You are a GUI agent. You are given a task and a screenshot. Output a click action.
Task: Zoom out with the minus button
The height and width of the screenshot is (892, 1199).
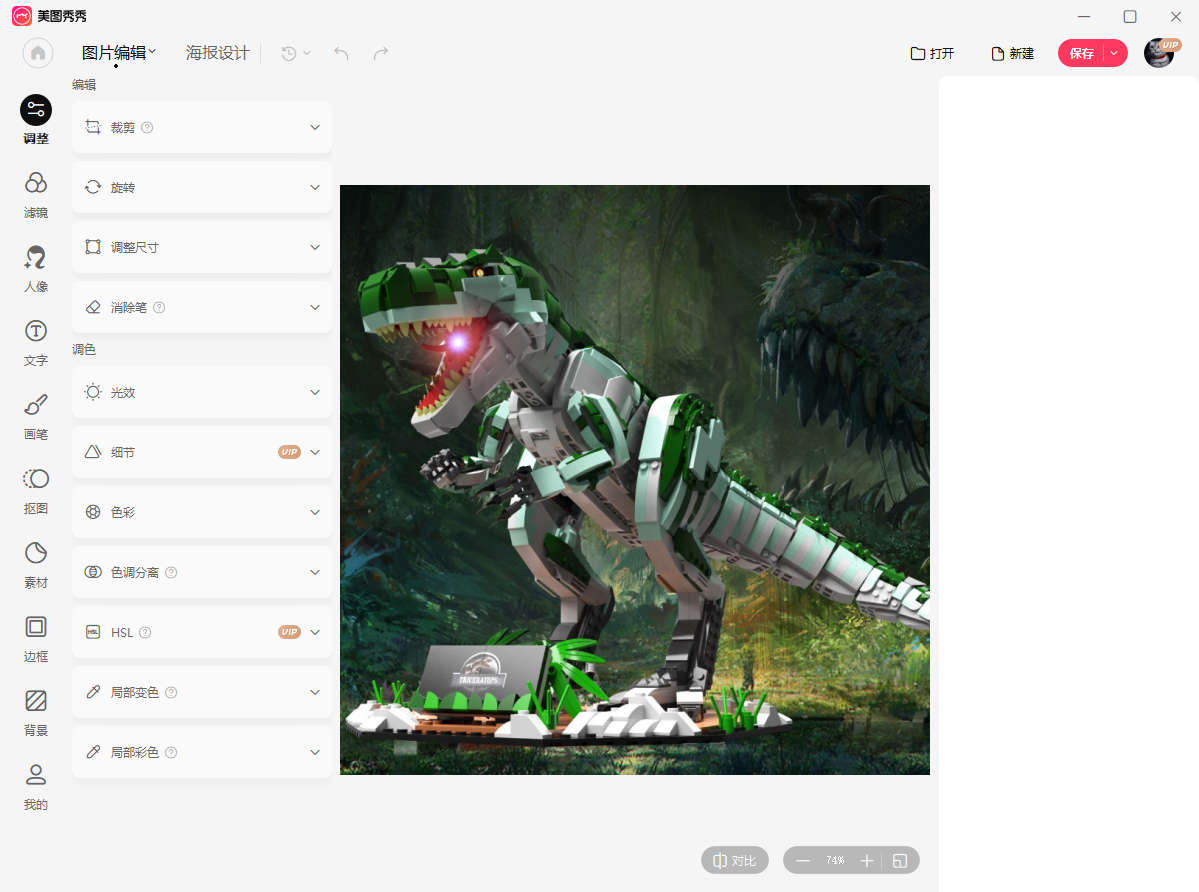(803, 861)
